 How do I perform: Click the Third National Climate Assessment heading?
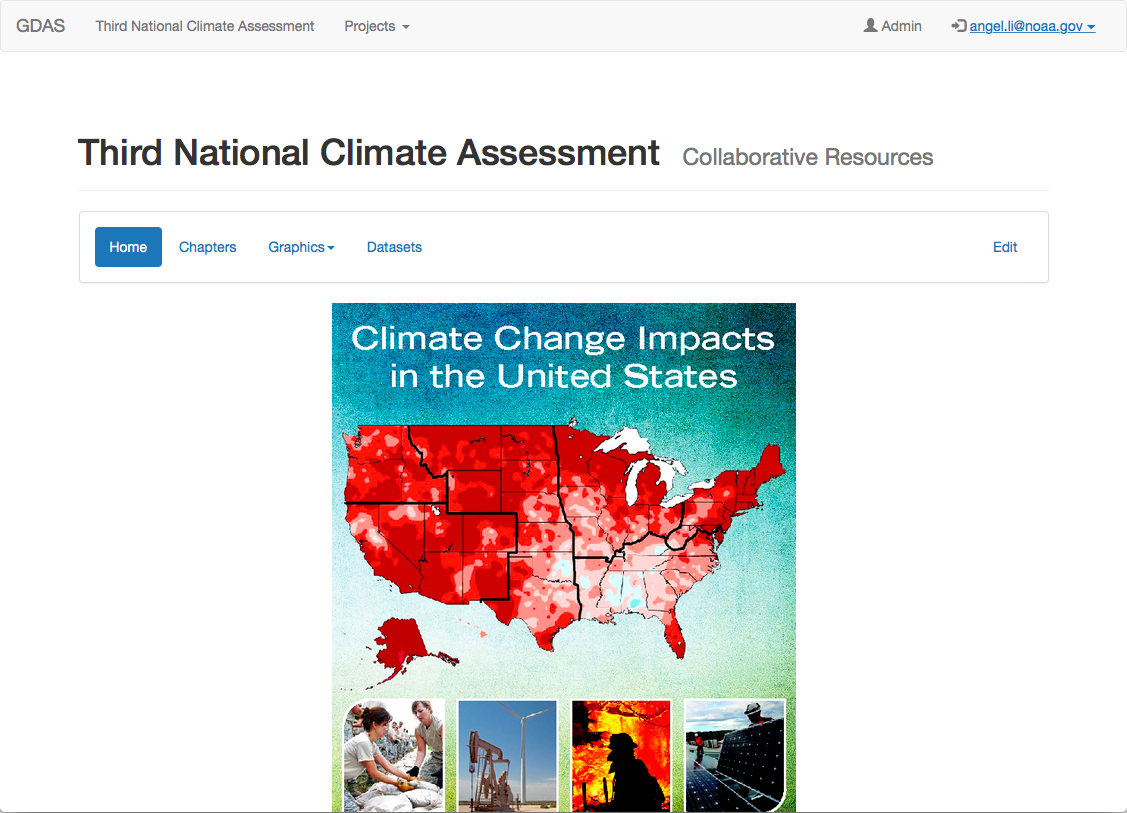point(369,152)
